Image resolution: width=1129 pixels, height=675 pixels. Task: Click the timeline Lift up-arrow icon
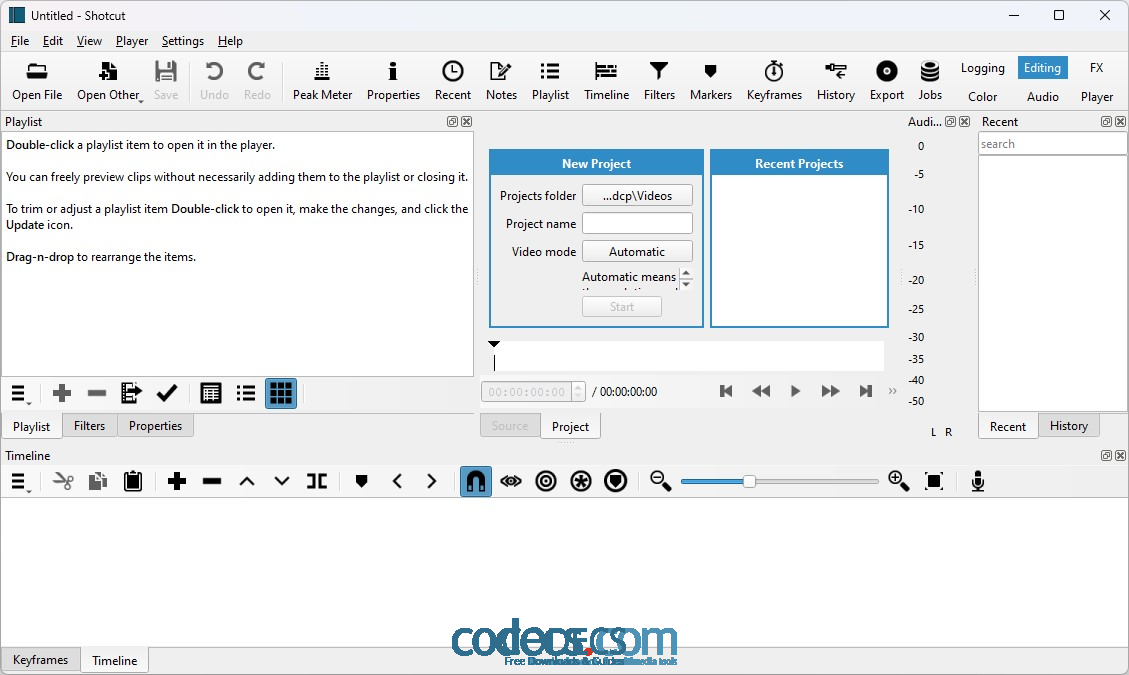tap(247, 481)
